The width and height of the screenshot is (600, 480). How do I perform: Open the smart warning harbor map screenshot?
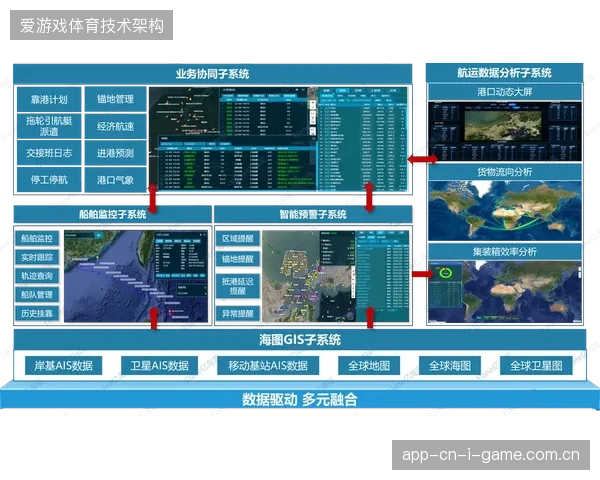coord(335,276)
